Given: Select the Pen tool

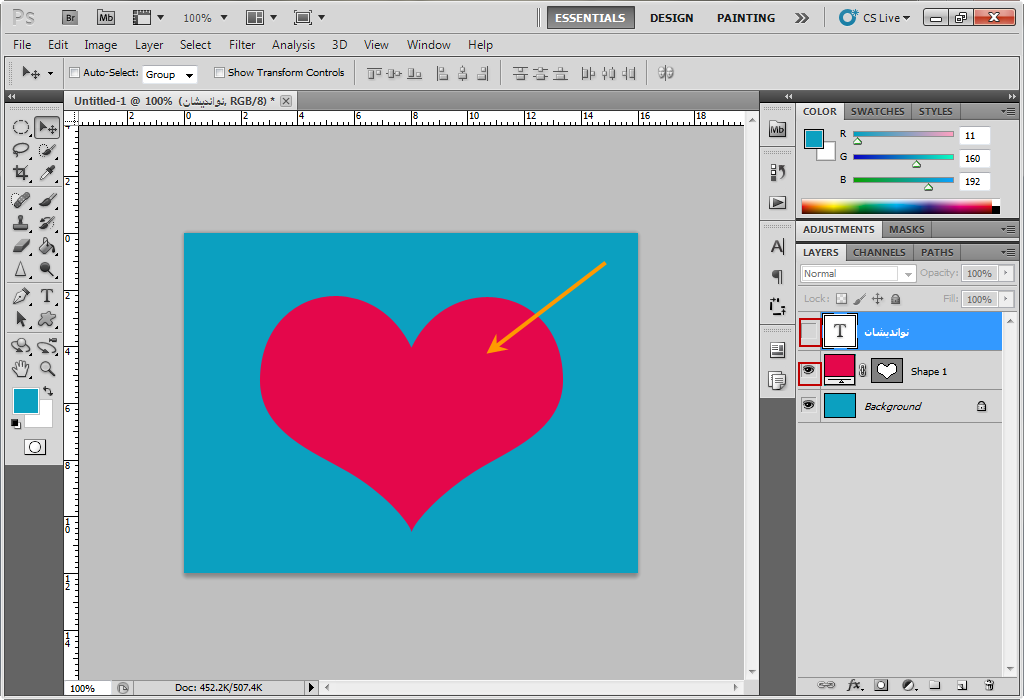Looking at the screenshot, I should [21, 296].
